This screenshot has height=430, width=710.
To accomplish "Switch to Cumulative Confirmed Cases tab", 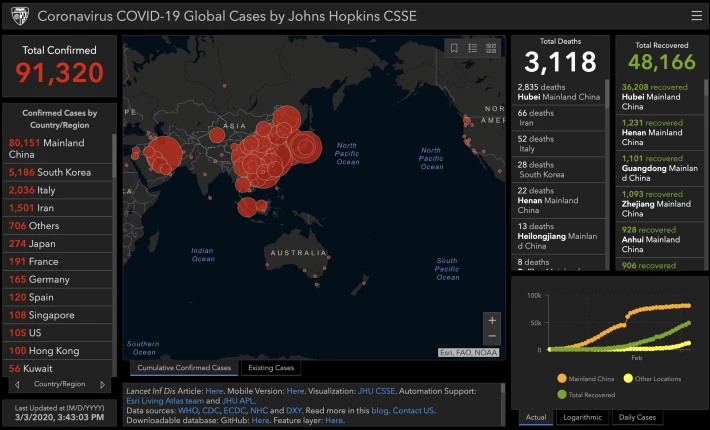I will click(184, 368).
